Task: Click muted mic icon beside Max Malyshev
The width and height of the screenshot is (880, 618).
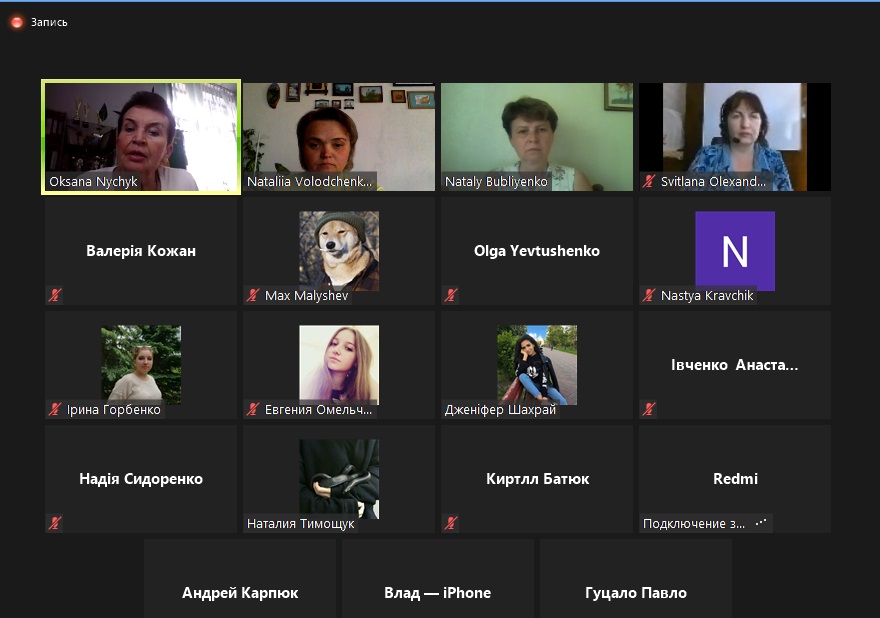Action: pyautogui.click(x=253, y=295)
